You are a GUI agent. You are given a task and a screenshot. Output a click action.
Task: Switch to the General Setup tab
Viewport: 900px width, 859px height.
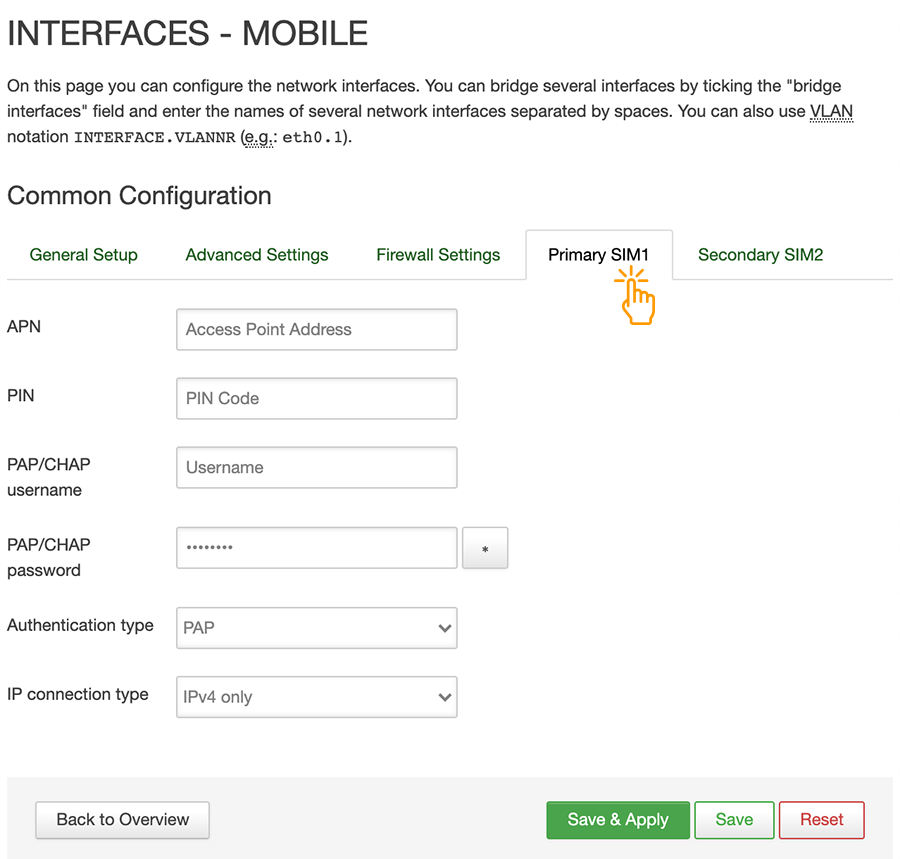(83, 255)
